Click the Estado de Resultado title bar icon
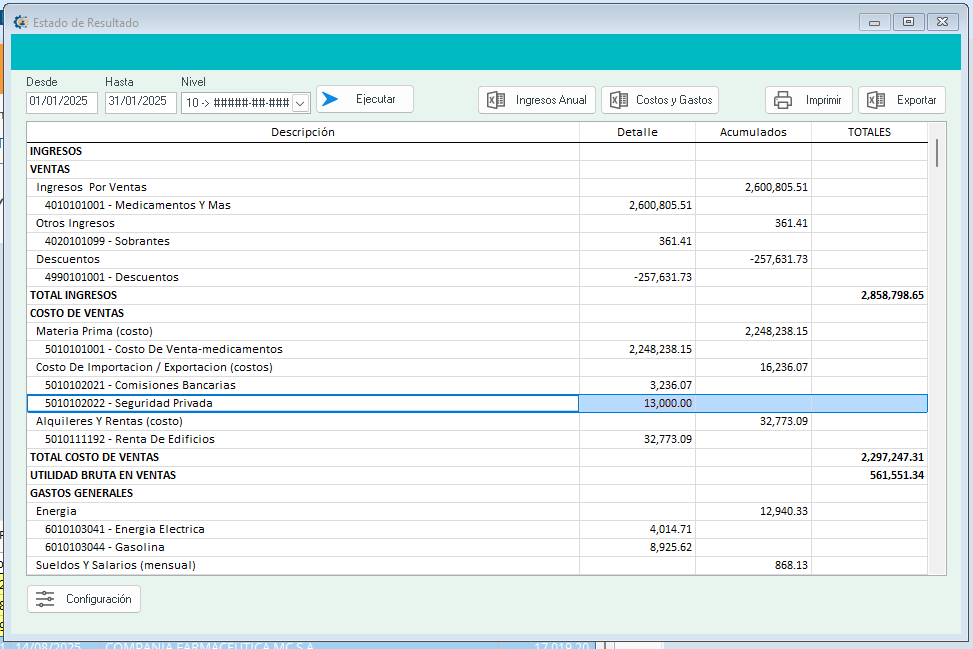The width and height of the screenshot is (973, 649). [x=21, y=22]
